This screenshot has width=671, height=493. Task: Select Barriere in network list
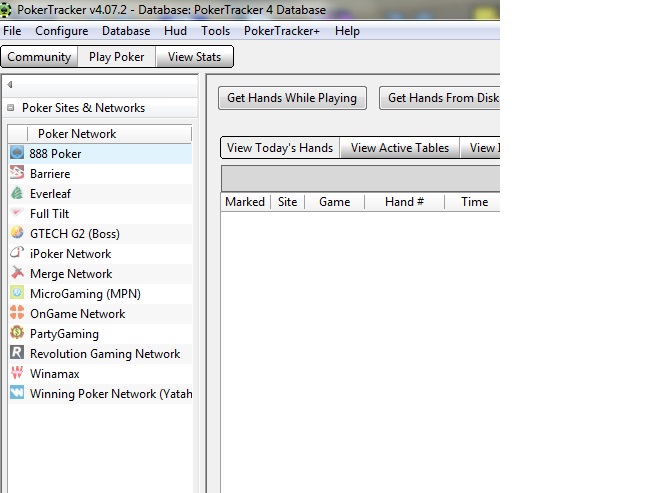point(101,174)
